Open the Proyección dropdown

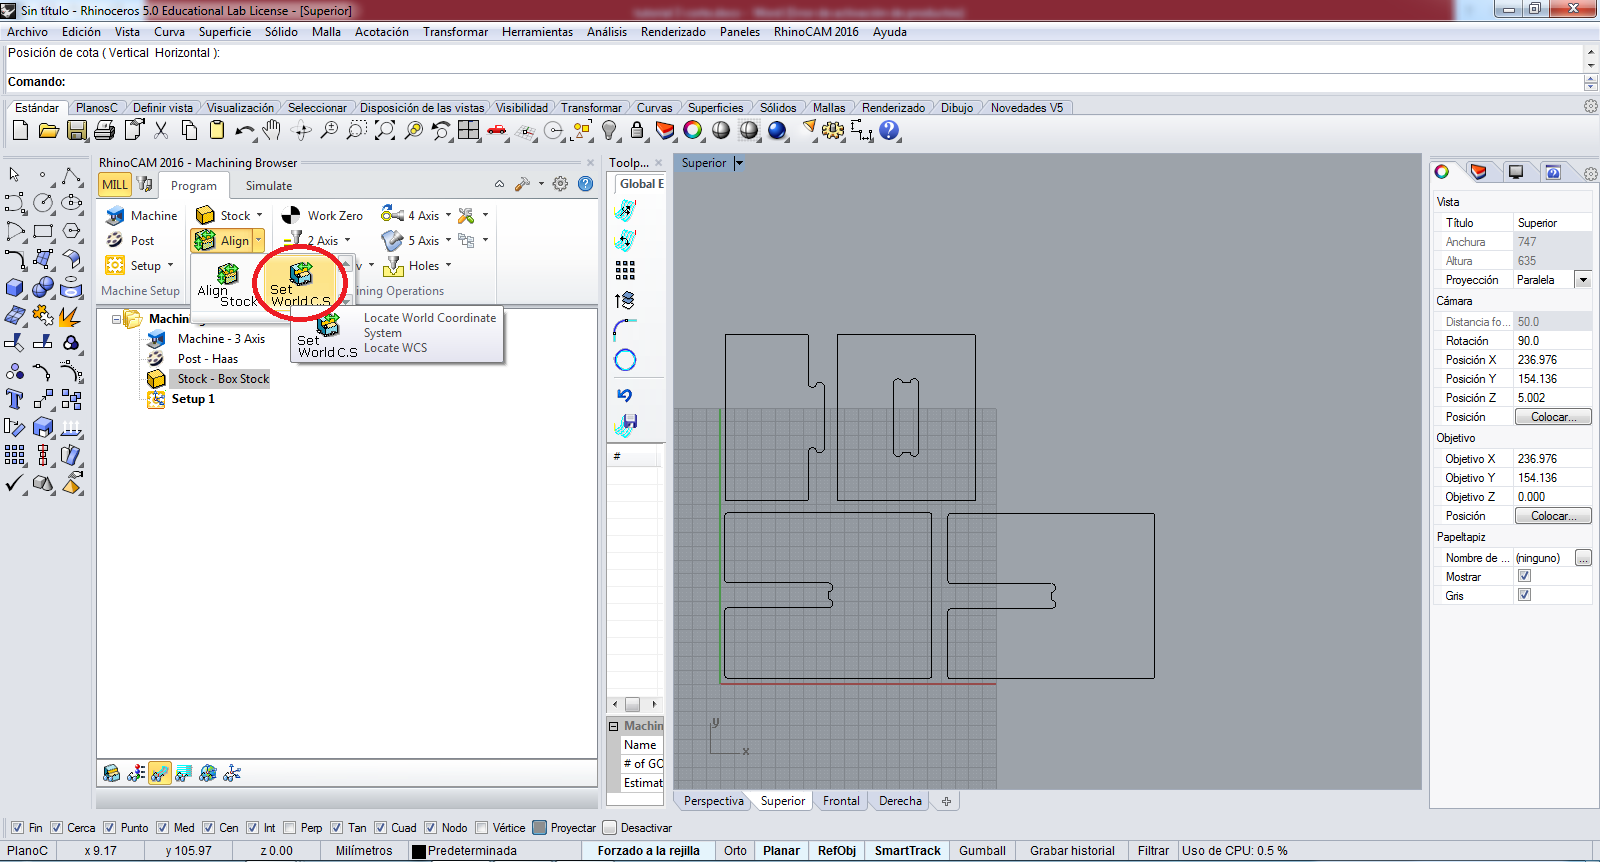[1582, 280]
